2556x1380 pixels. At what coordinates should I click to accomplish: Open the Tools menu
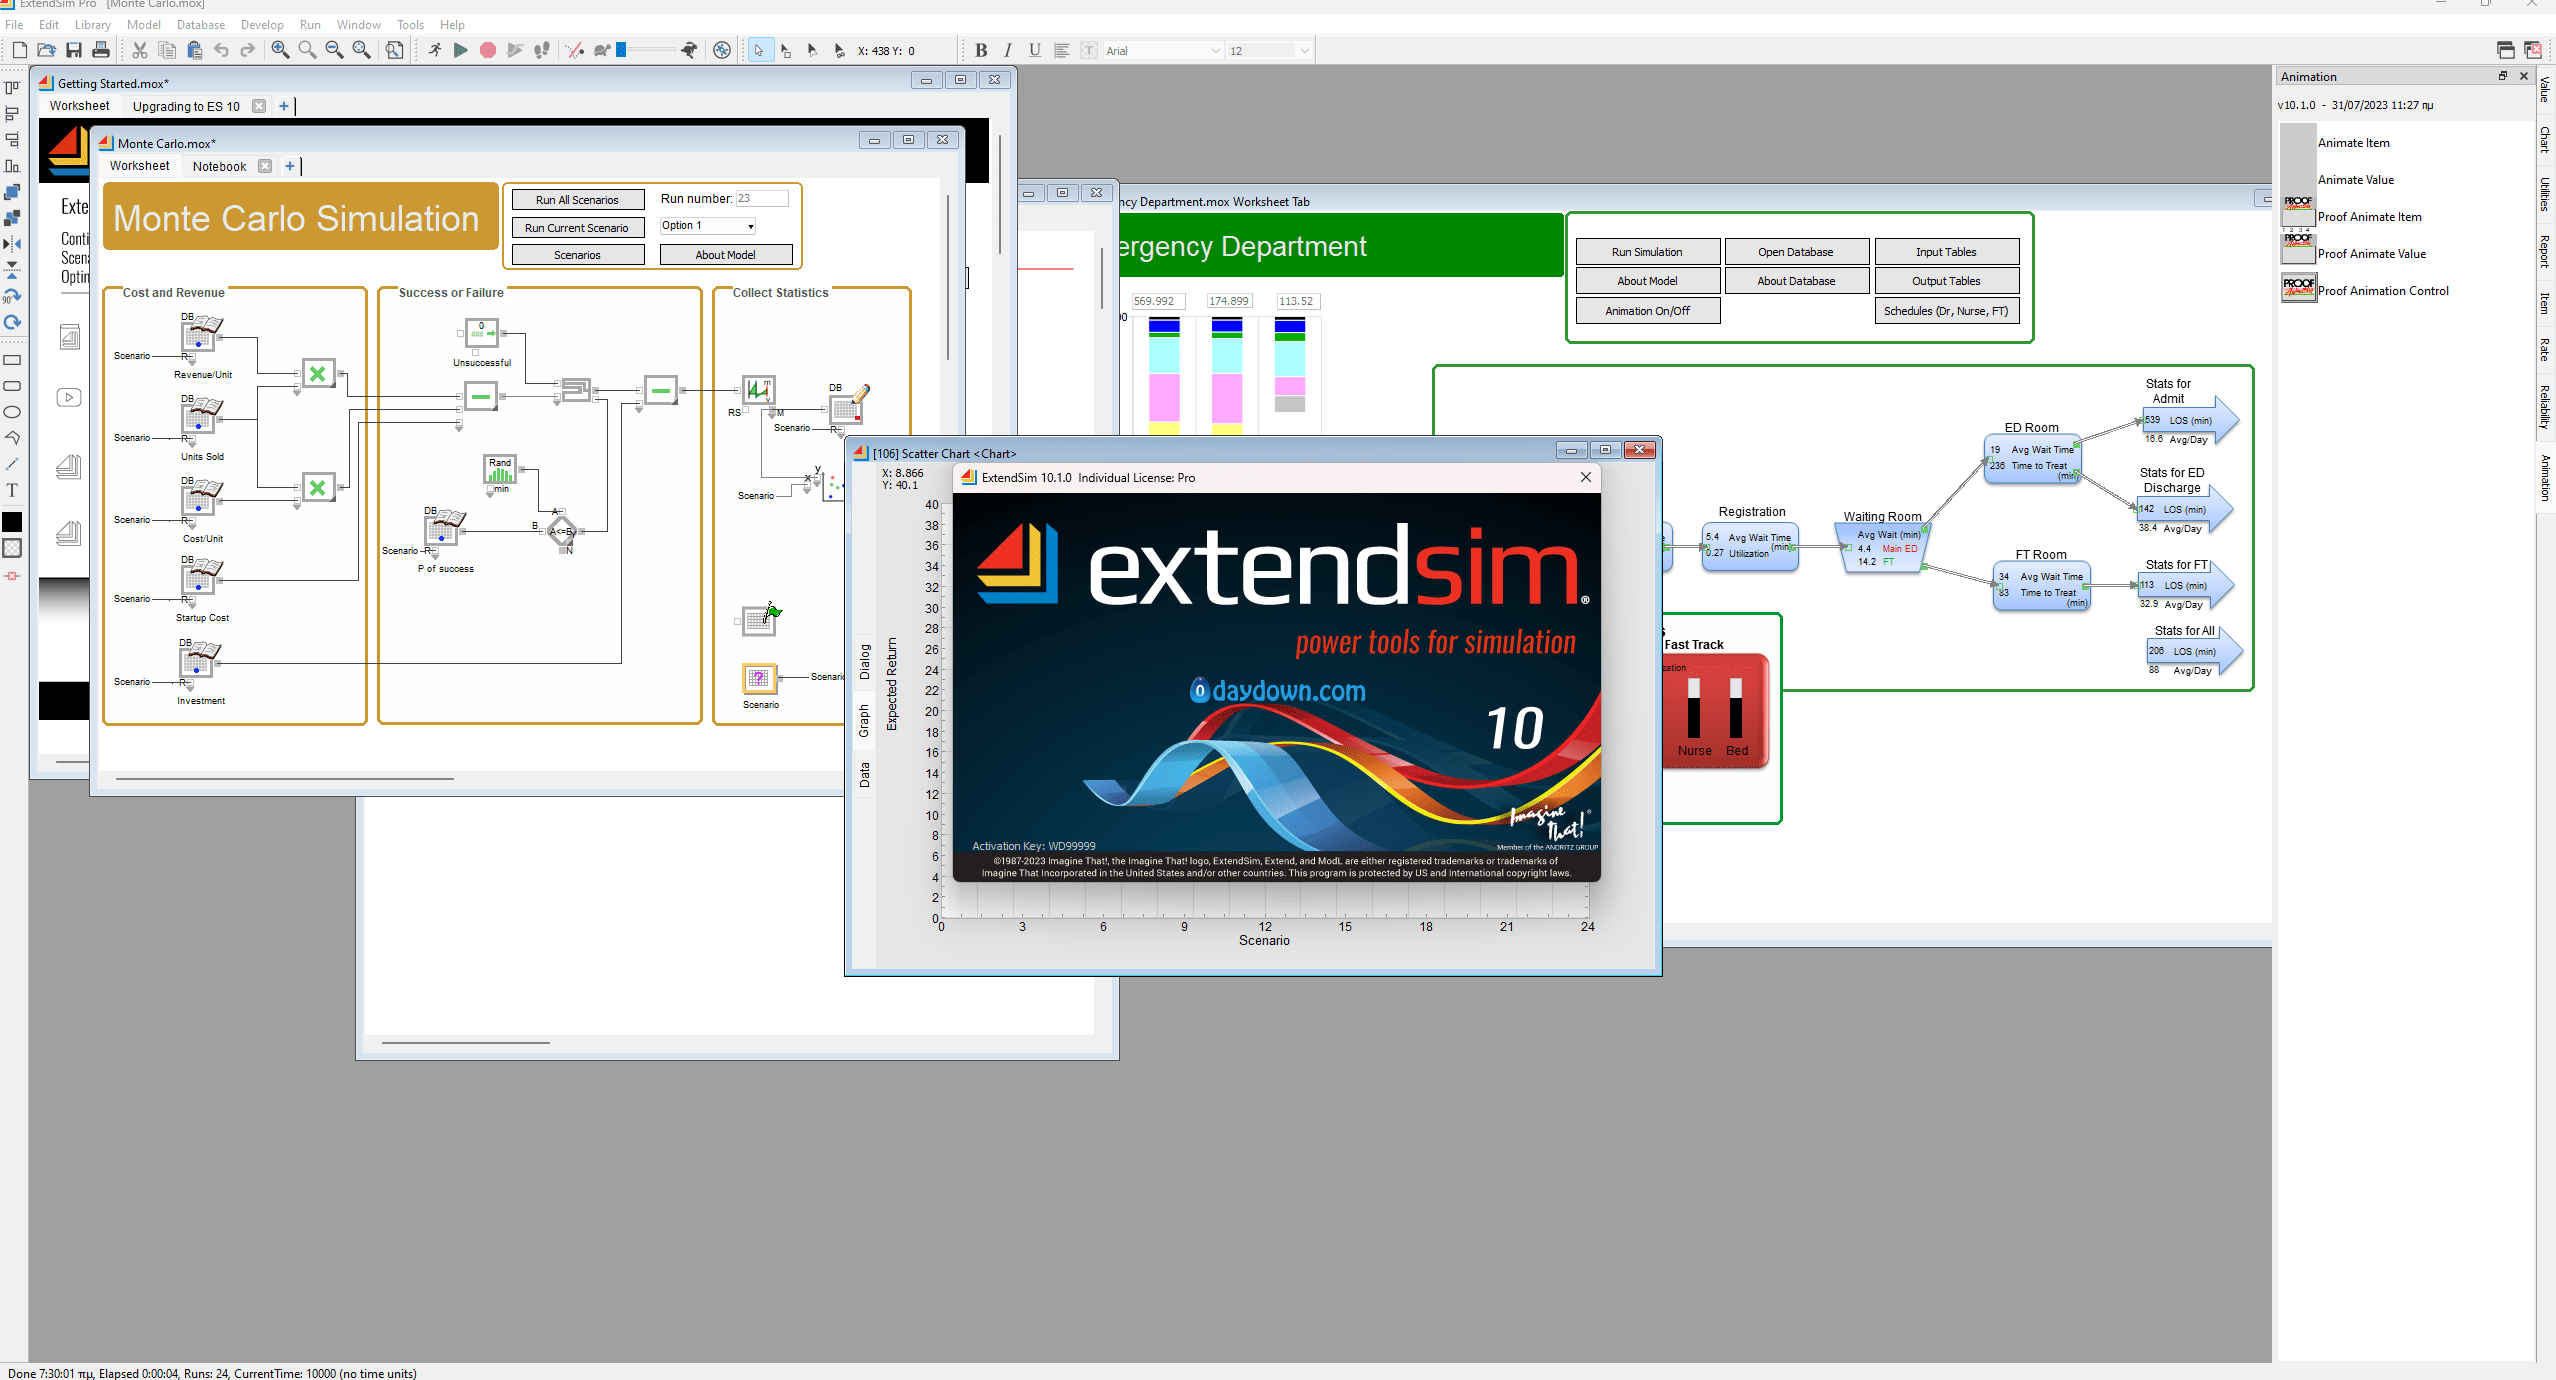410,24
